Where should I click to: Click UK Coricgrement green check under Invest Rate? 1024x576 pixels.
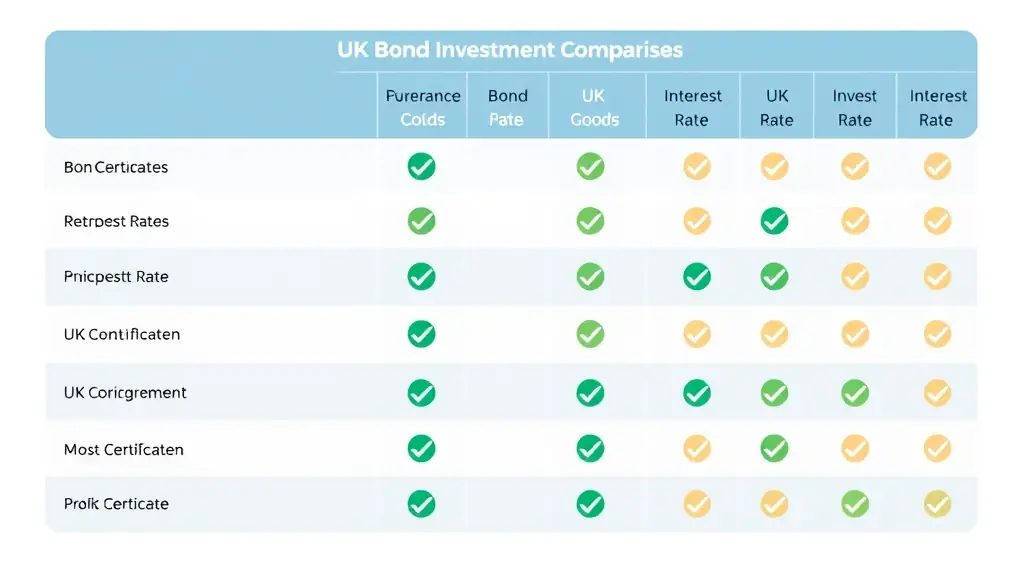[x=855, y=393]
